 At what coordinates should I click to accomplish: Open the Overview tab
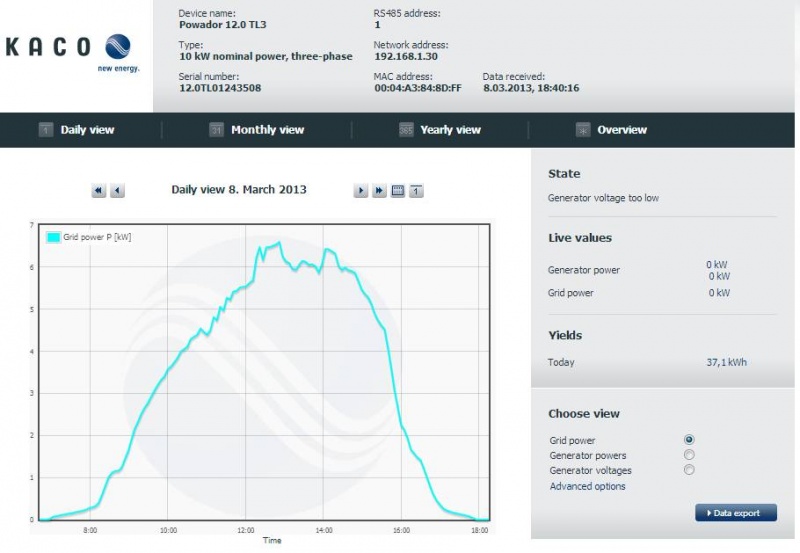click(621, 130)
